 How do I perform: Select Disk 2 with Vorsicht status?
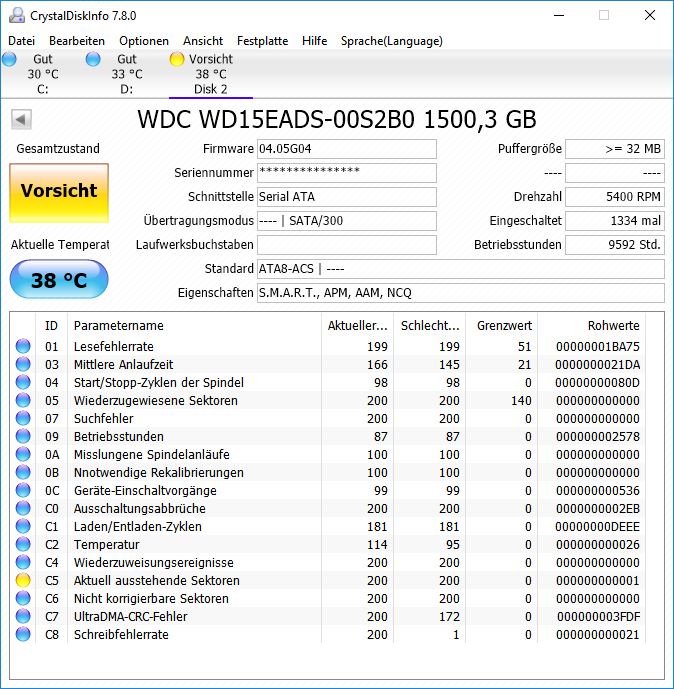click(x=210, y=74)
